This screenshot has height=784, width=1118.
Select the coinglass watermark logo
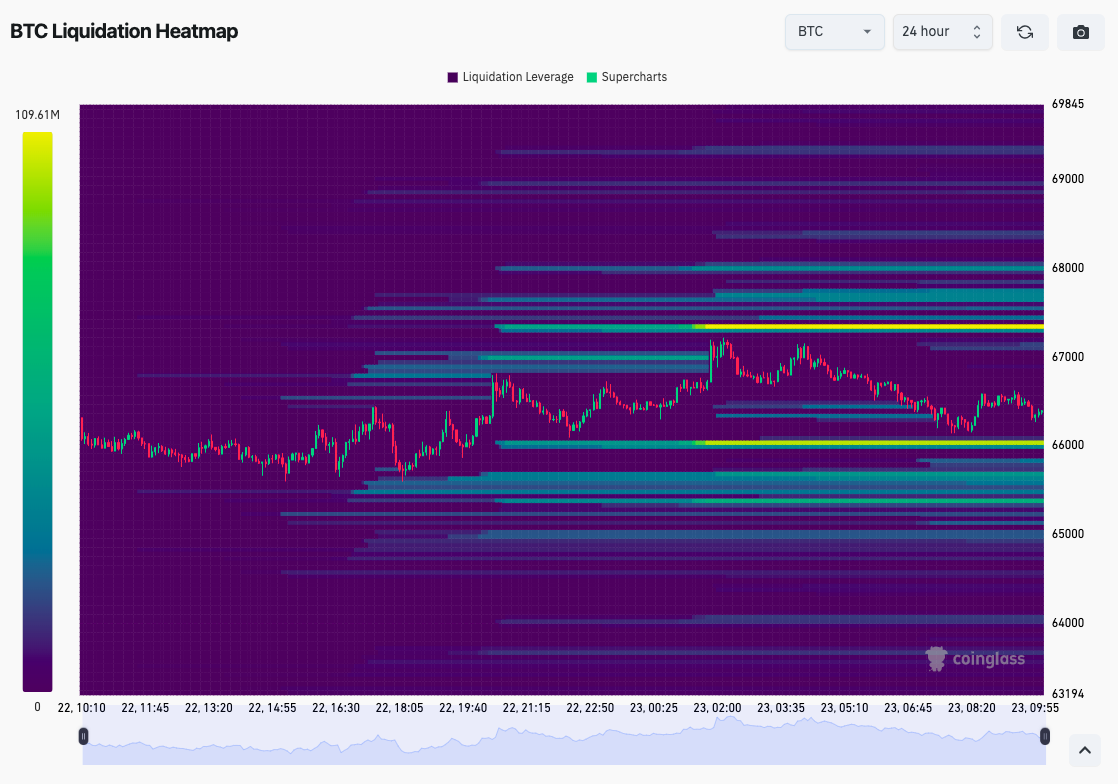point(976,658)
